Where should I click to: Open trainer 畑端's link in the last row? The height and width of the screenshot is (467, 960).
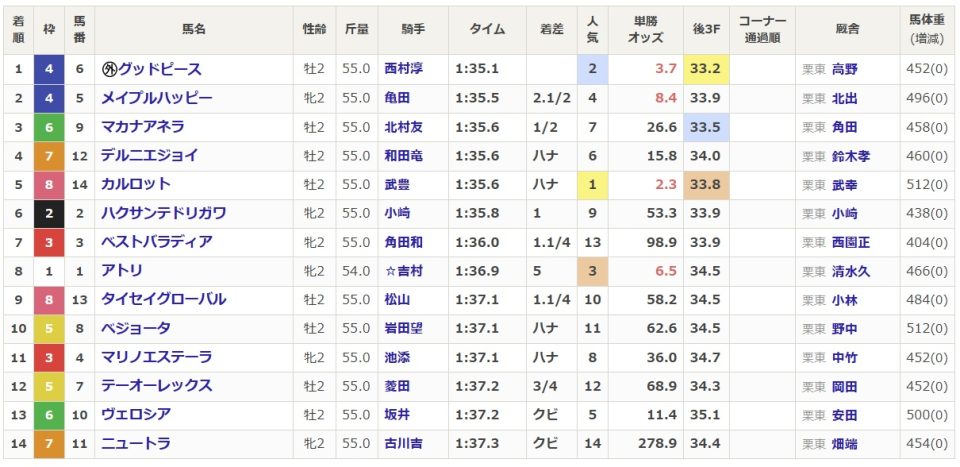[845, 444]
